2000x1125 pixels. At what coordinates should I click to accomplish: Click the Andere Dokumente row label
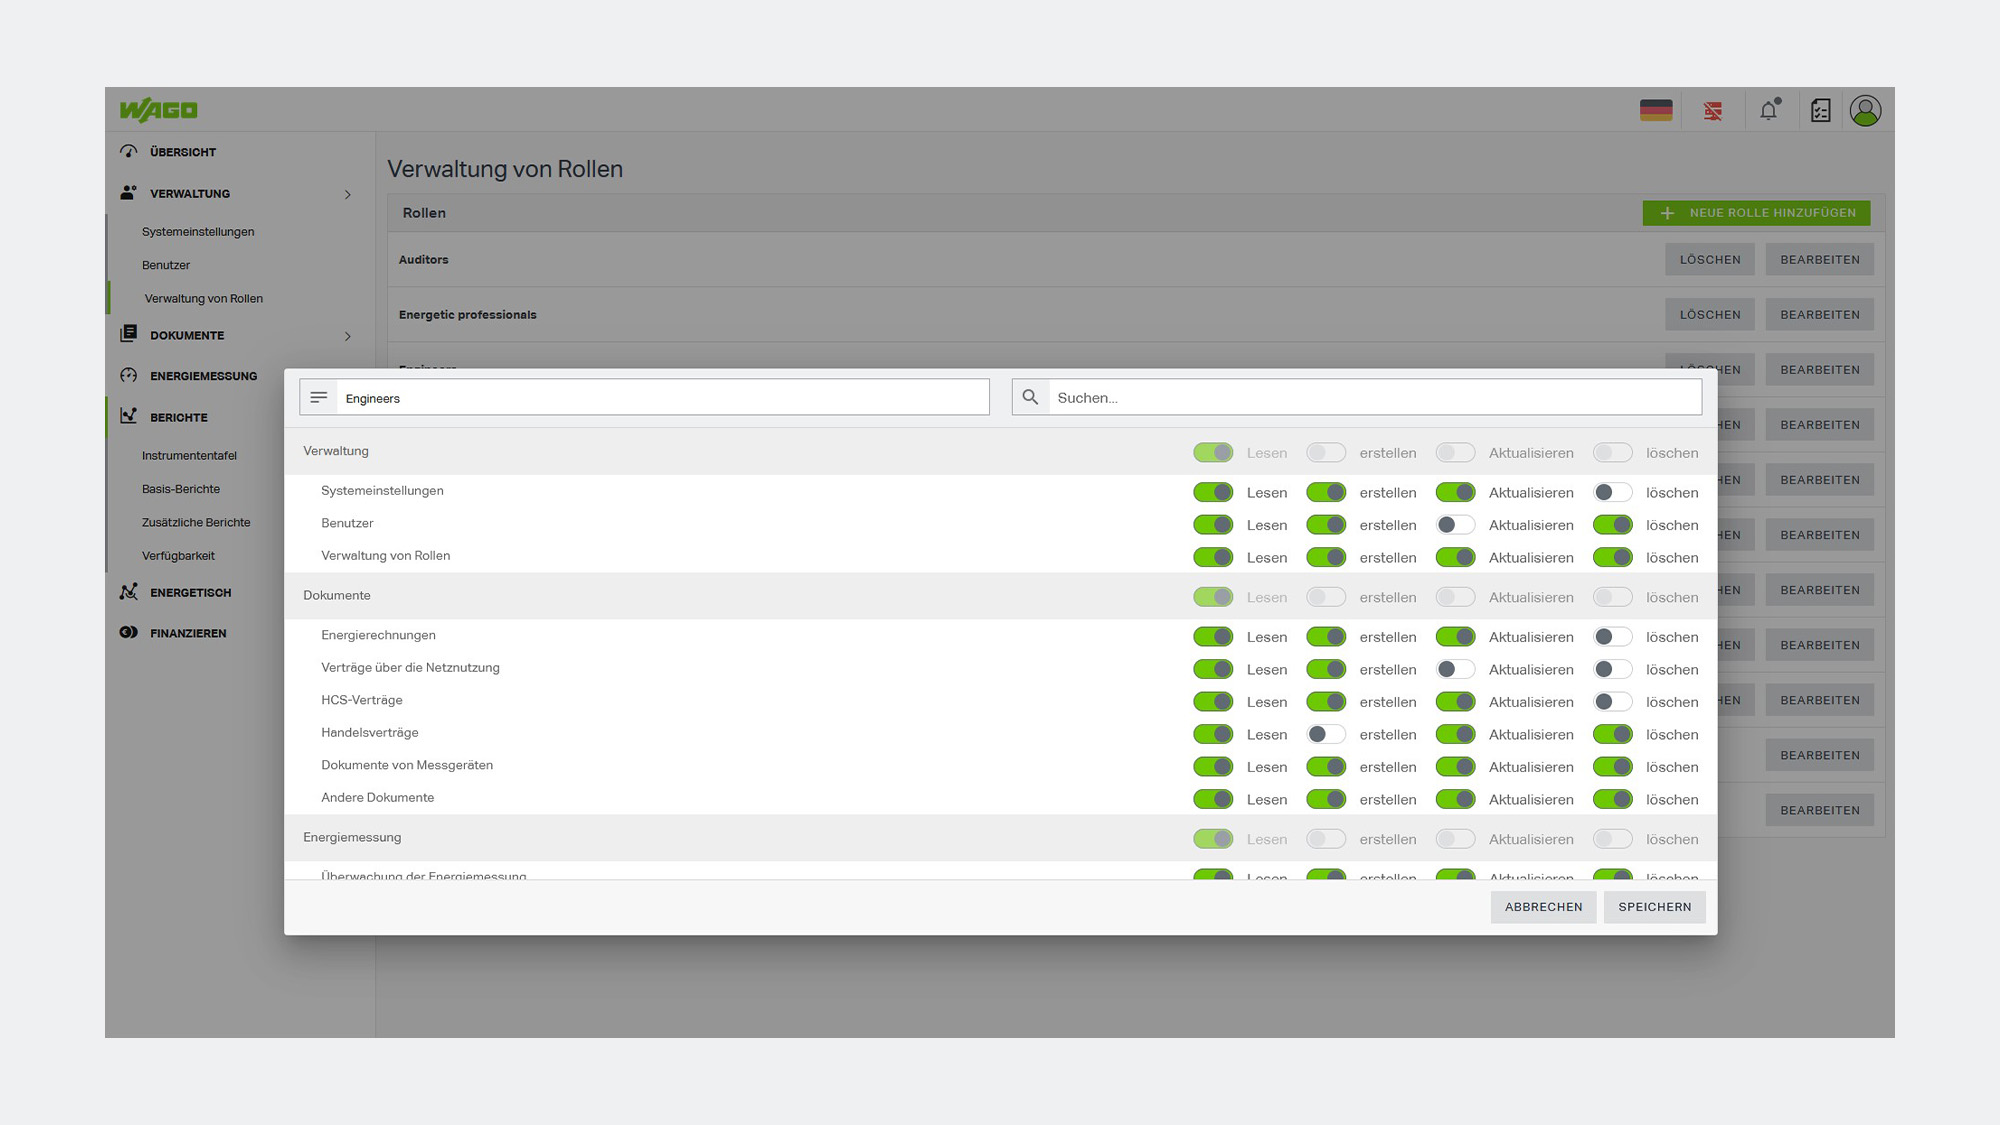[378, 798]
